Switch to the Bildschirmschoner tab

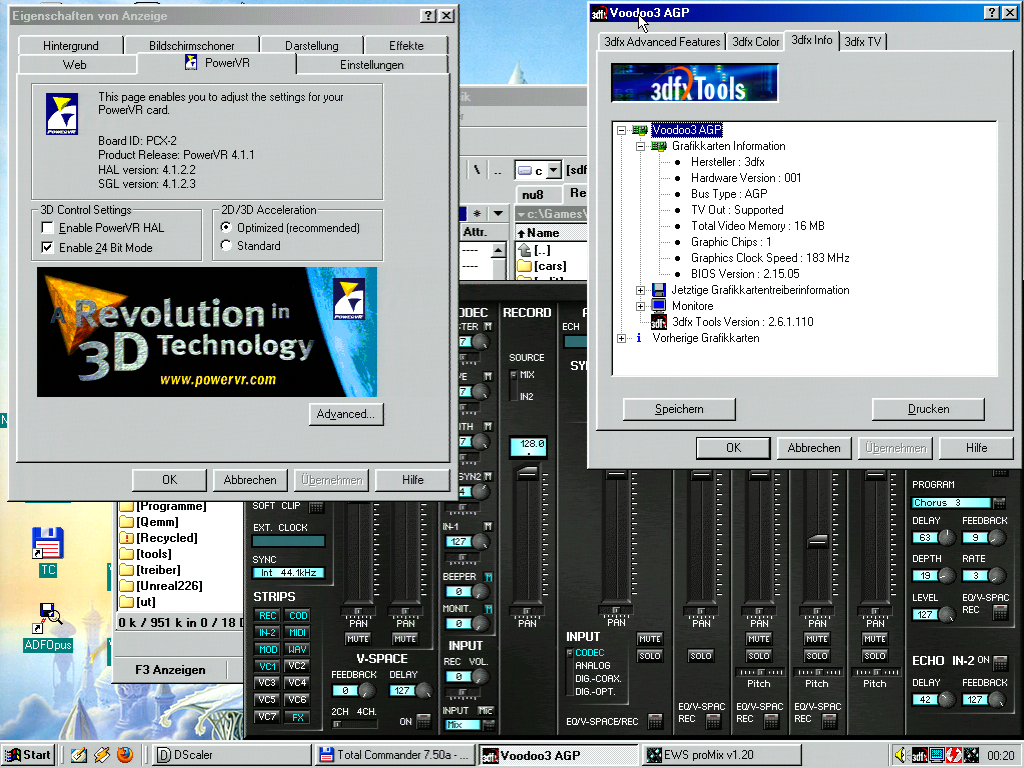(x=192, y=46)
